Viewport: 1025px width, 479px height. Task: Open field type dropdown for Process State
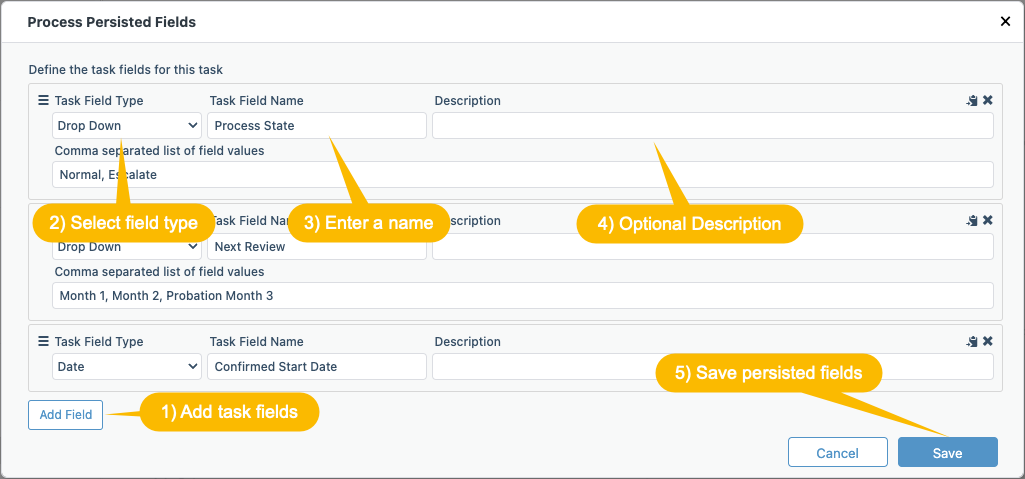(x=127, y=125)
